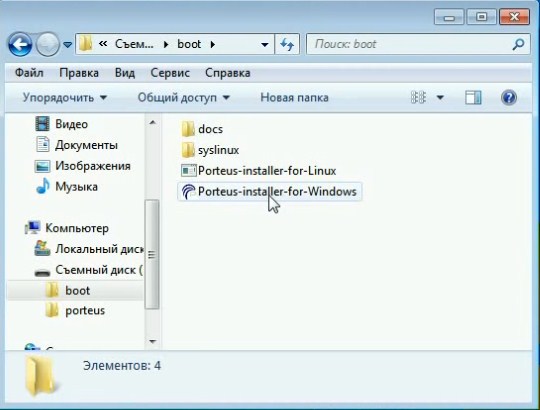Toggle the preview pane button

(x=473, y=97)
